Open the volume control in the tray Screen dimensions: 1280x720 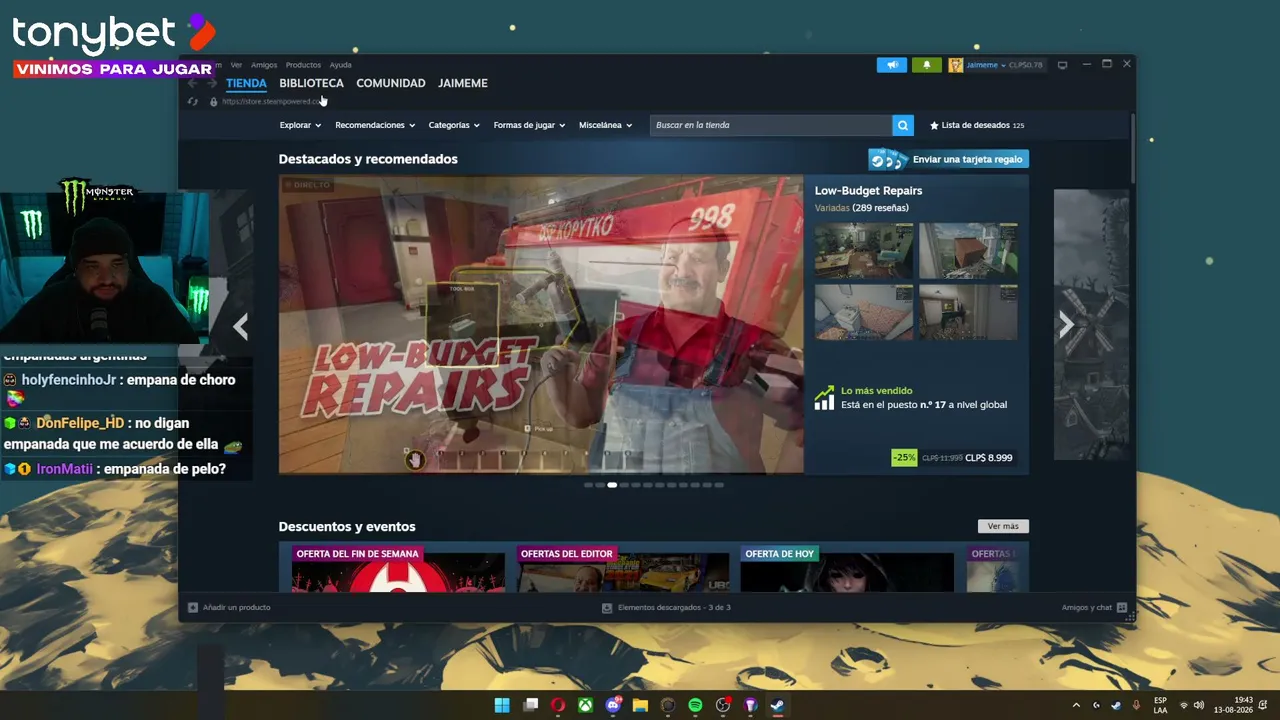click(1199, 705)
